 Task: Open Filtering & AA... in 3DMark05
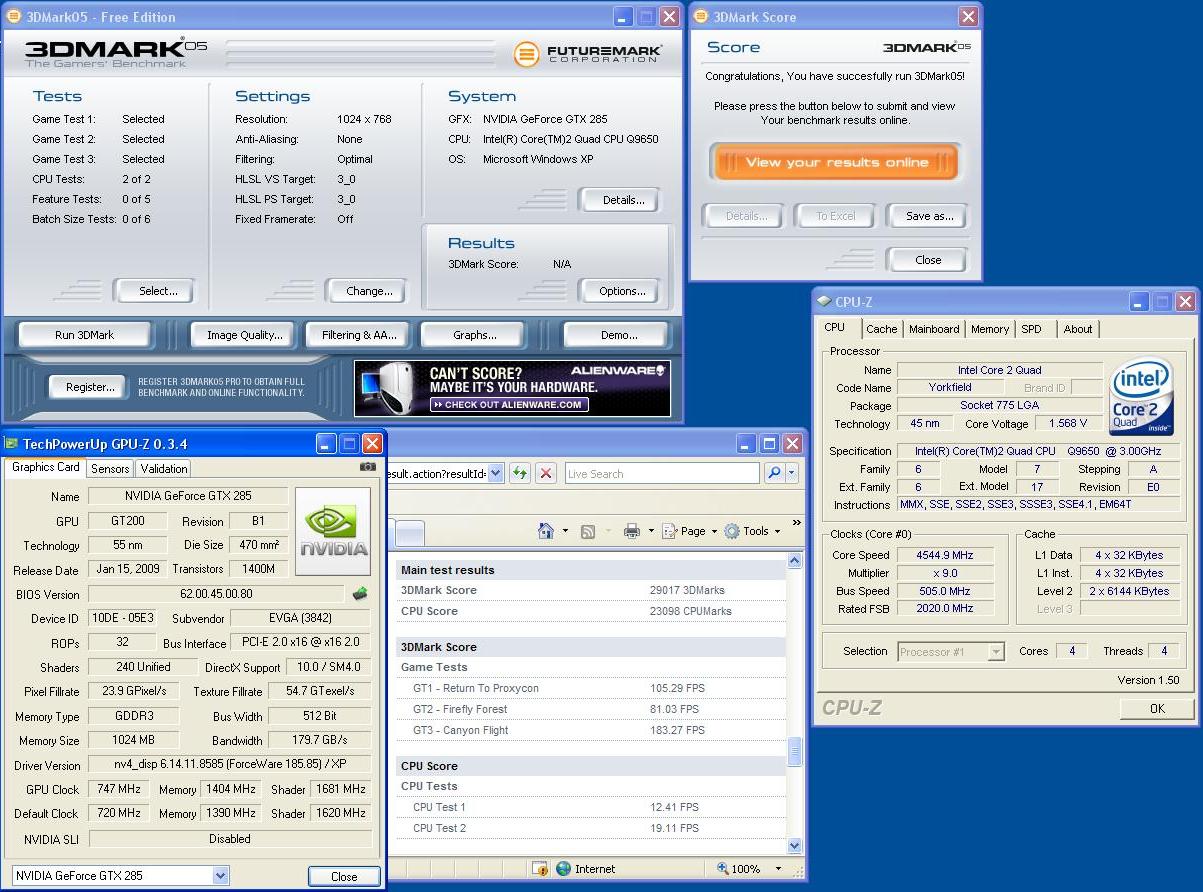click(359, 335)
